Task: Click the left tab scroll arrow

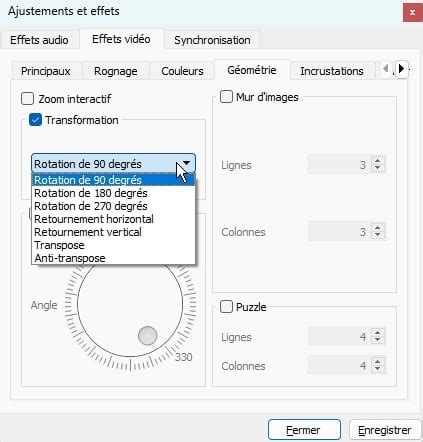Action: click(386, 69)
